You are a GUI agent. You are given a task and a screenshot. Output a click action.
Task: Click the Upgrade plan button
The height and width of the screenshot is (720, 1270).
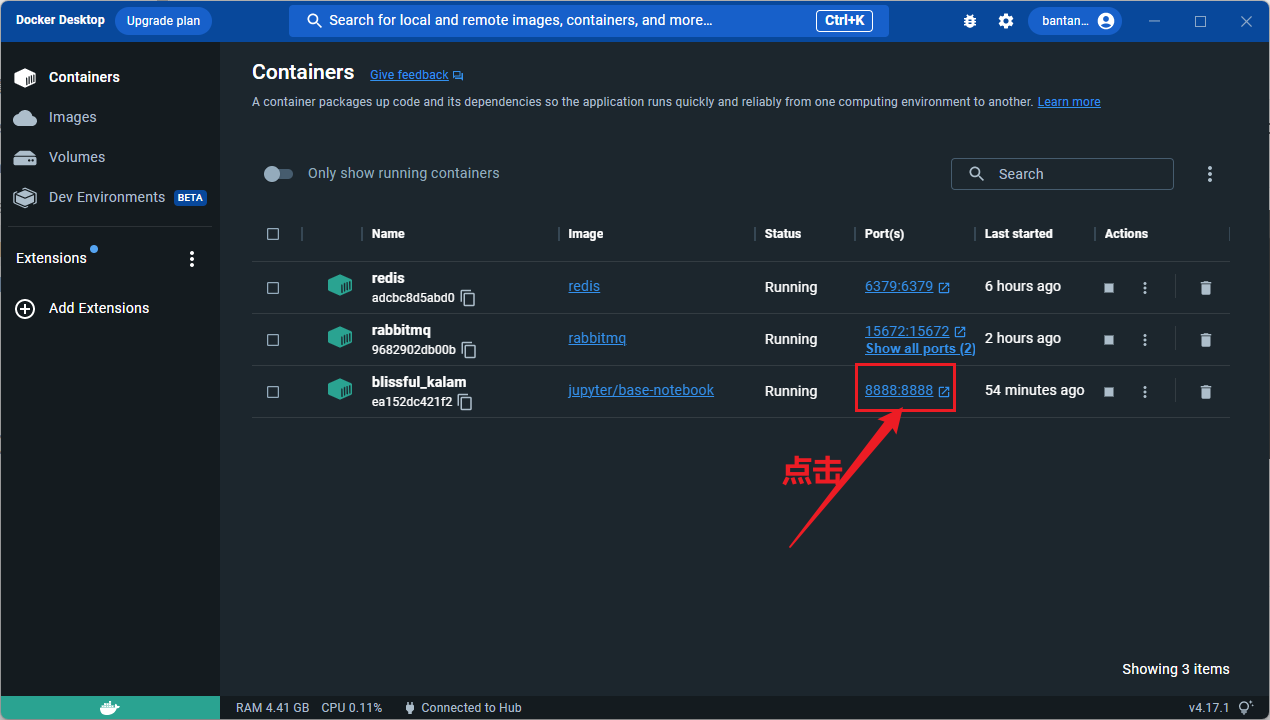[163, 21]
